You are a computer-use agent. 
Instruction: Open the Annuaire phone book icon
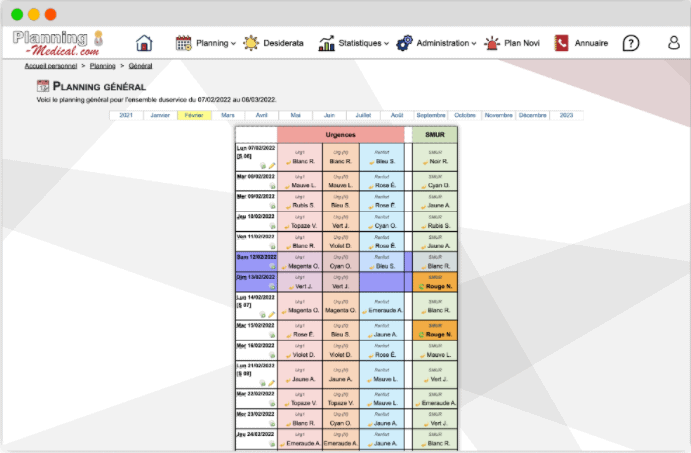tap(562, 43)
